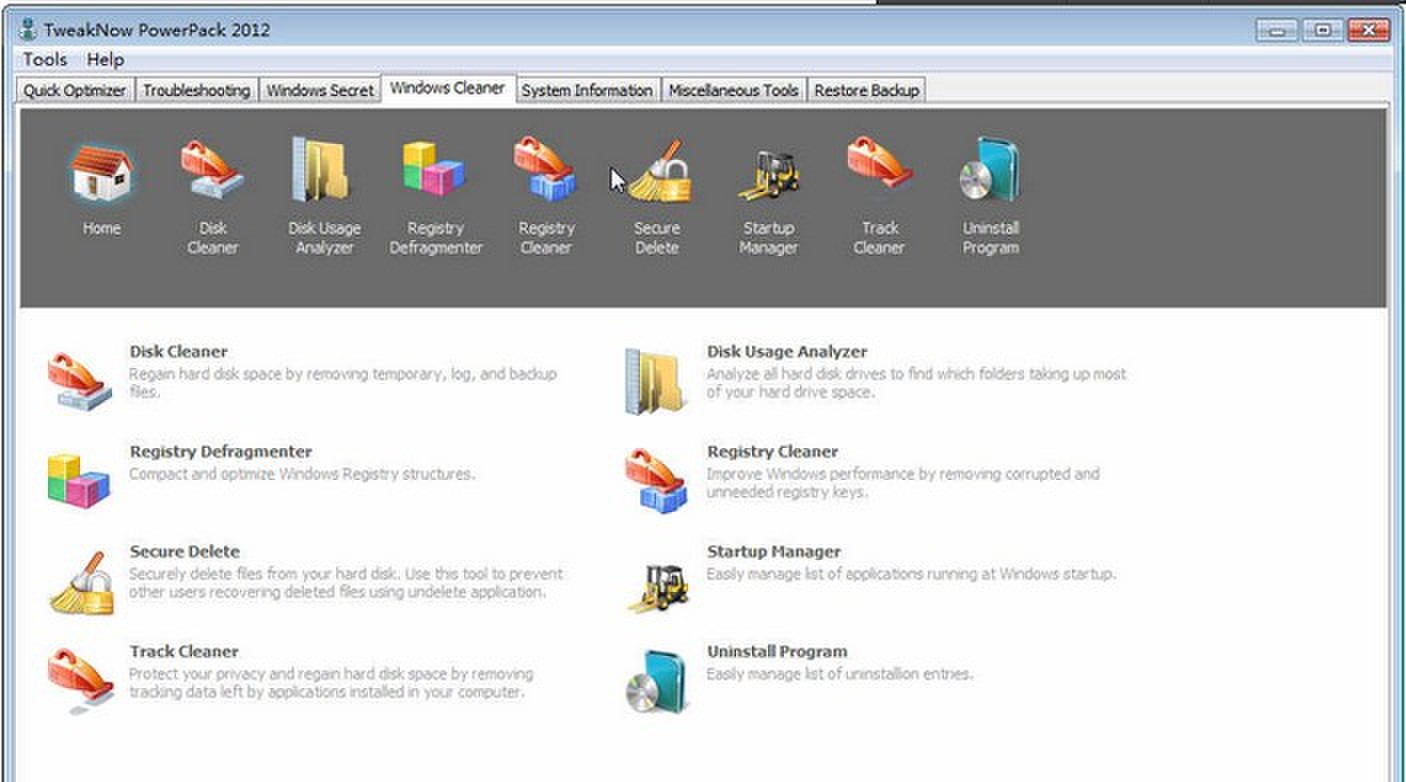Maximize the TweakNow PowerPack window
The width and height of the screenshot is (1406, 782).
coord(1323,31)
